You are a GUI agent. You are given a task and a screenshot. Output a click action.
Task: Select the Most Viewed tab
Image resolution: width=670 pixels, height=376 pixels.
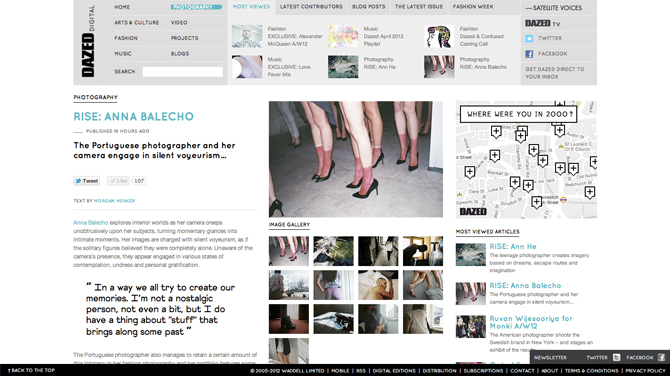point(251,7)
